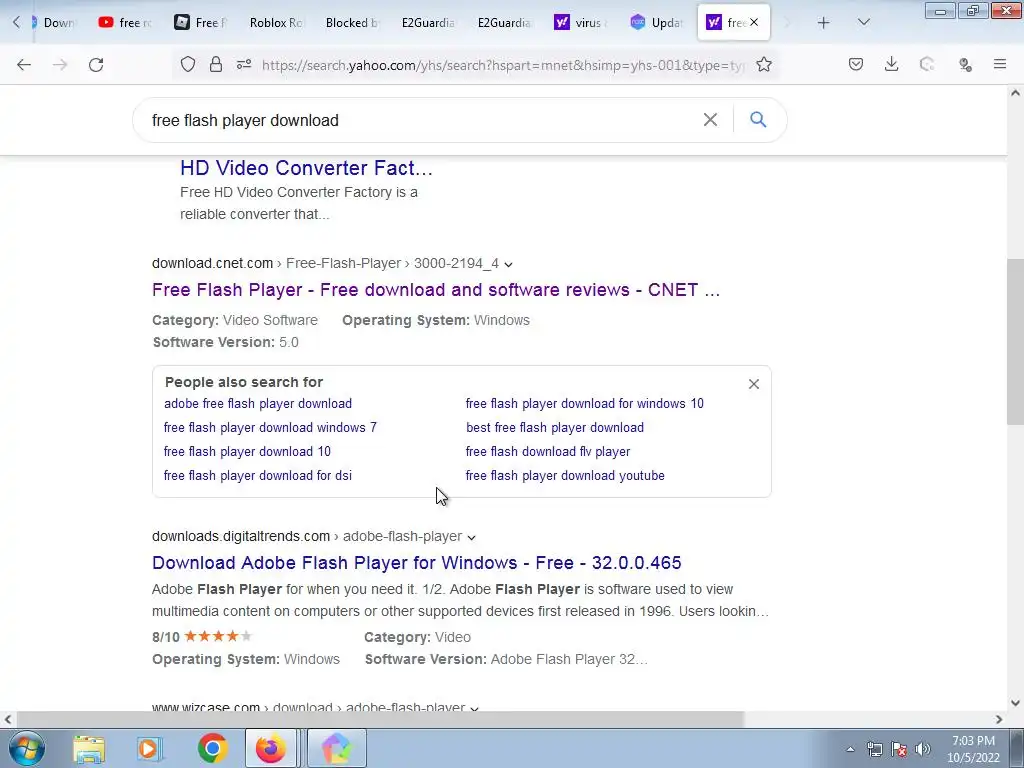This screenshot has width=1024, height=768.
Task: Launch media player from taskbar
Action: coord(150,748)
